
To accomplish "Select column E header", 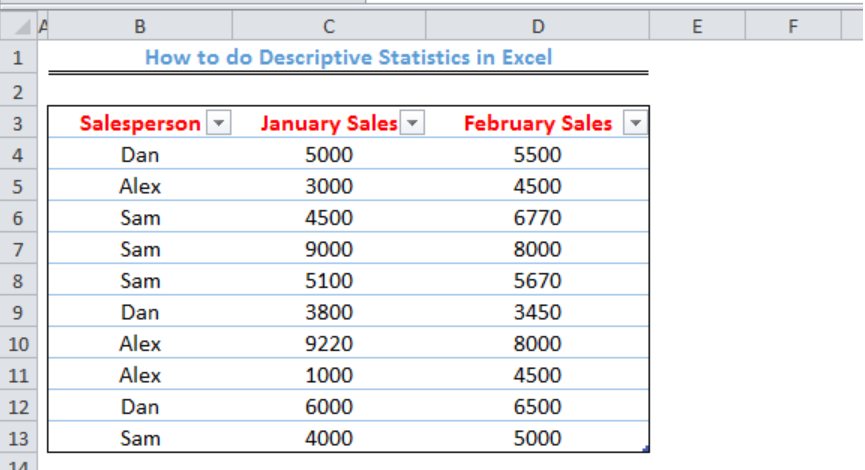I will pyautogui.click(x=697, y=26).
